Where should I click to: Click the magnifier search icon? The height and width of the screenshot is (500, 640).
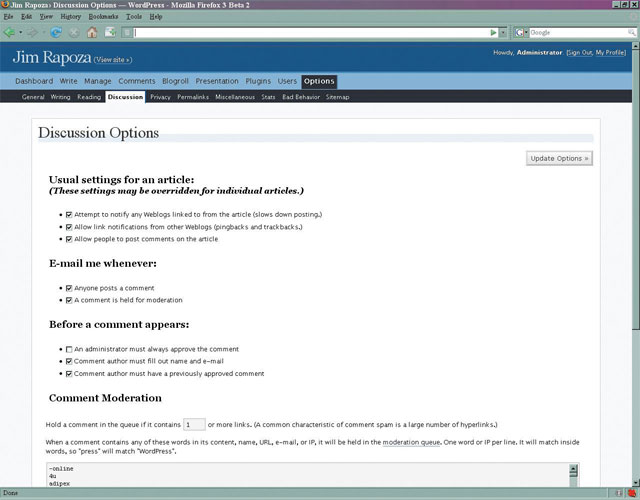click(631, 33)
